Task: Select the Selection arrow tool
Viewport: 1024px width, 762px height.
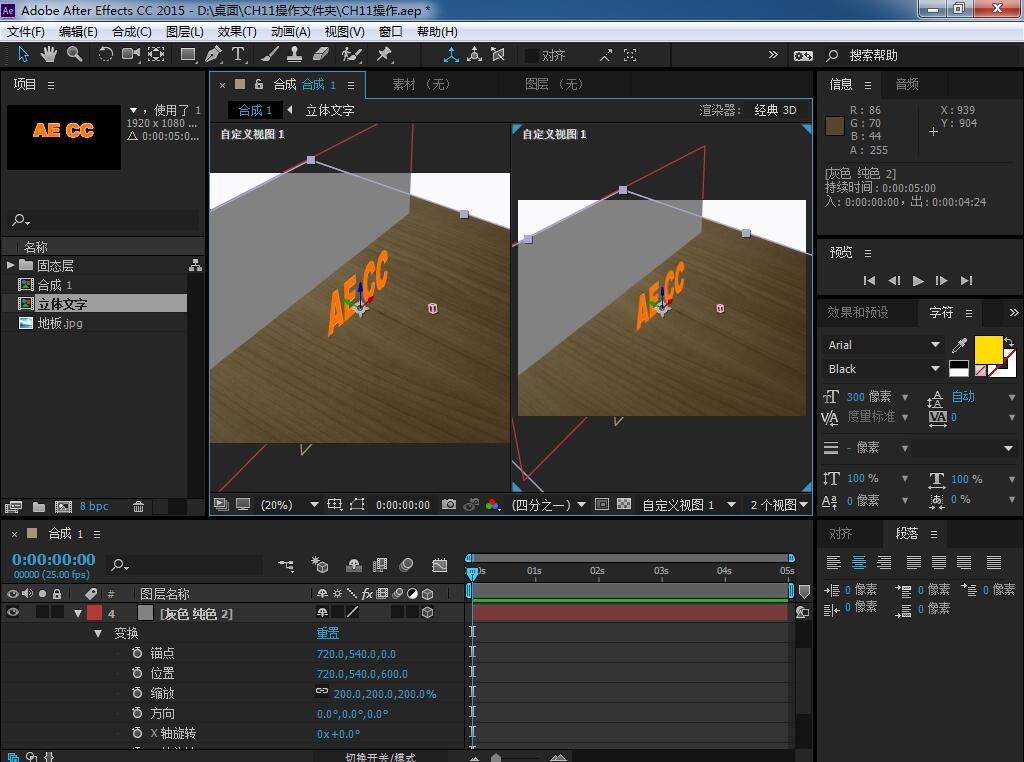Action: click(23, 54)
